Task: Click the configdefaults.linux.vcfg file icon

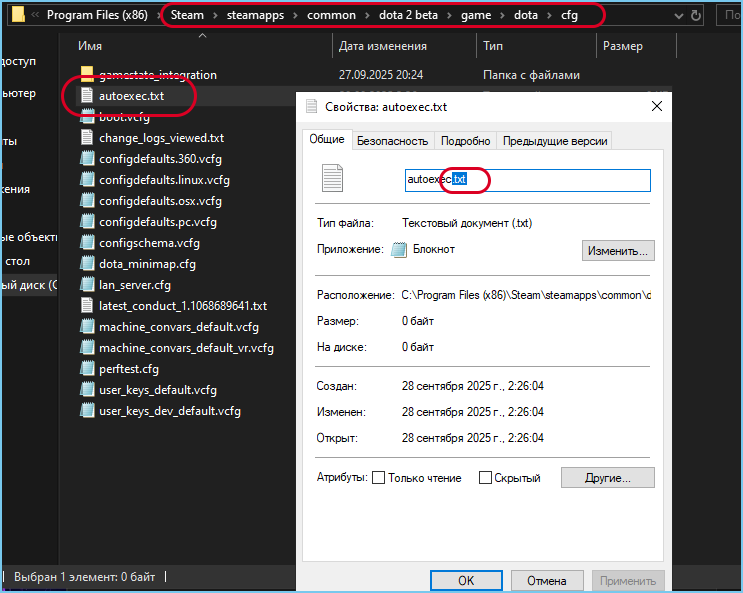Action: [x=87, y=180]
